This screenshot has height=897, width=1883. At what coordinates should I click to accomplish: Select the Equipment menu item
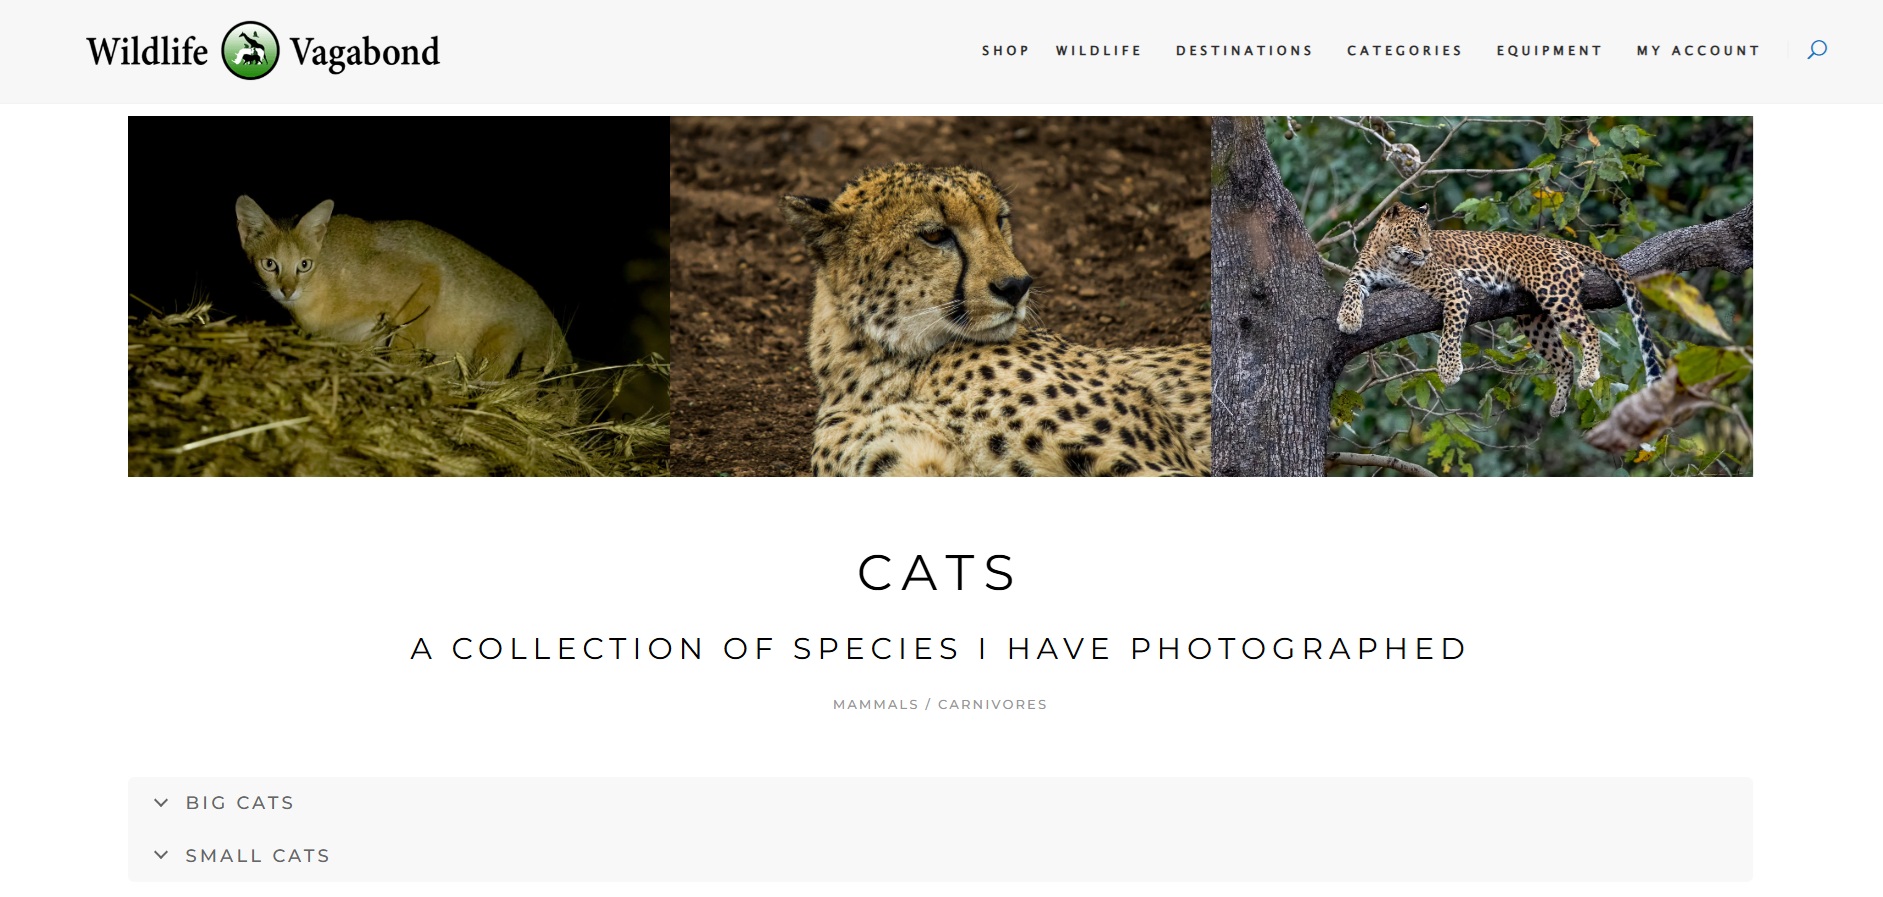[x=1549, y=51]
